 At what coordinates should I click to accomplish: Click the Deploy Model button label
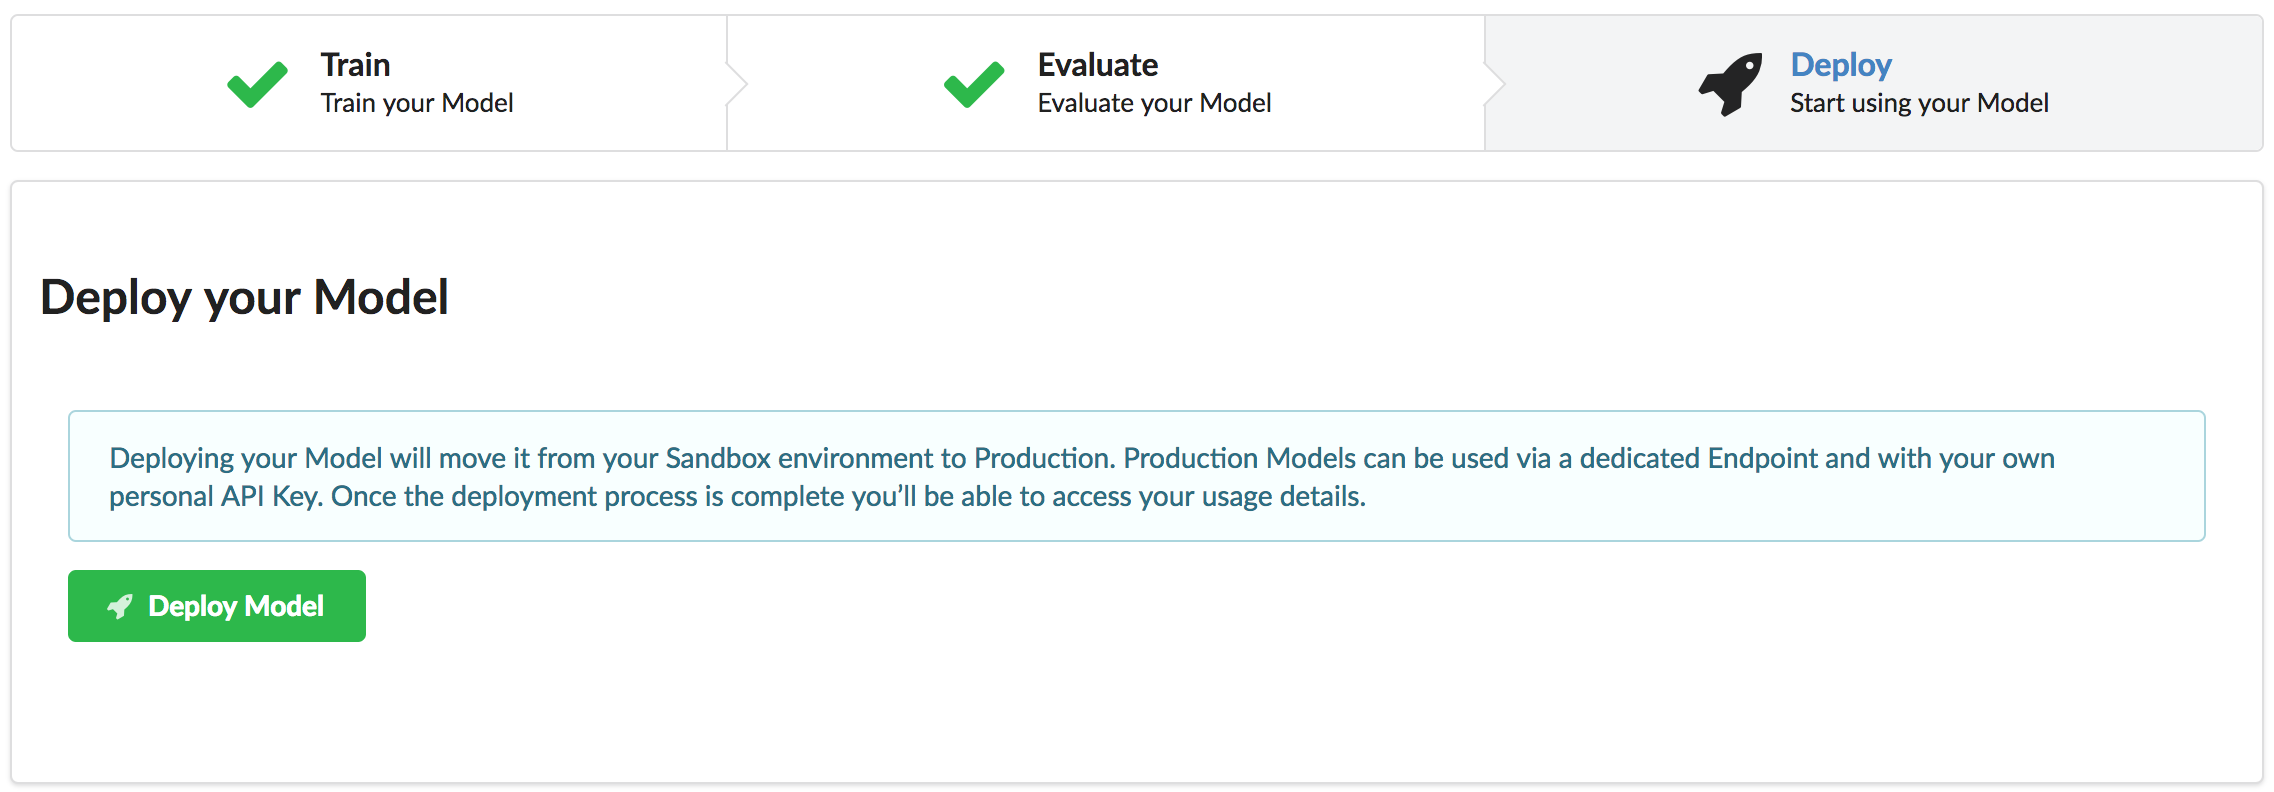point(236,606)
